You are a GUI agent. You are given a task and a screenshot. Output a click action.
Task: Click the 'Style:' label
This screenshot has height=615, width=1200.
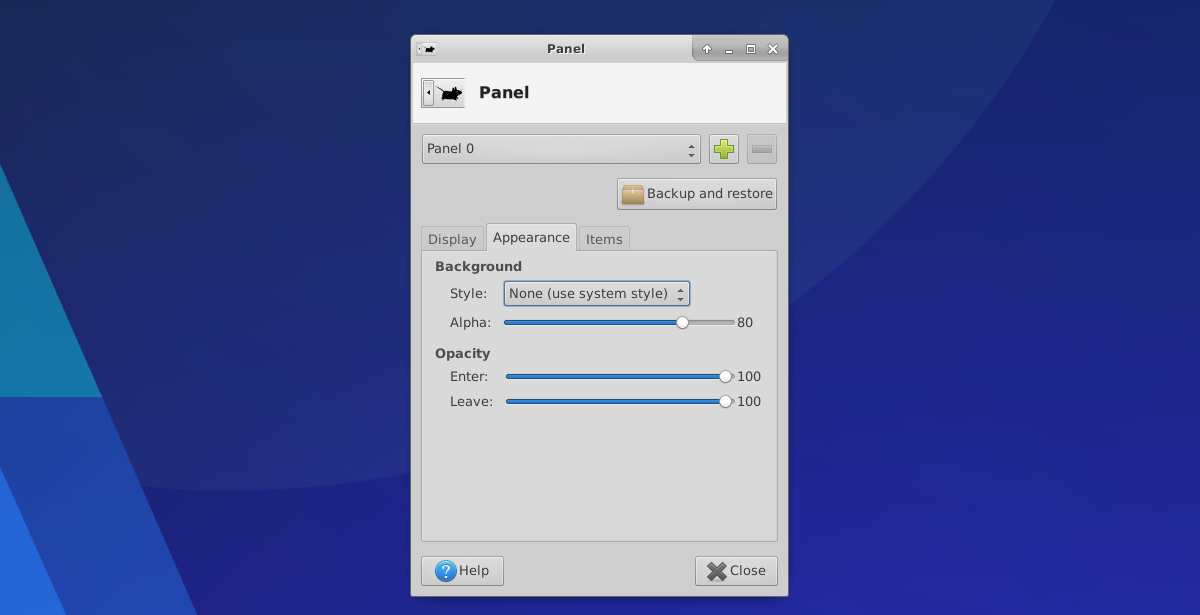click(x=468, y=294)
